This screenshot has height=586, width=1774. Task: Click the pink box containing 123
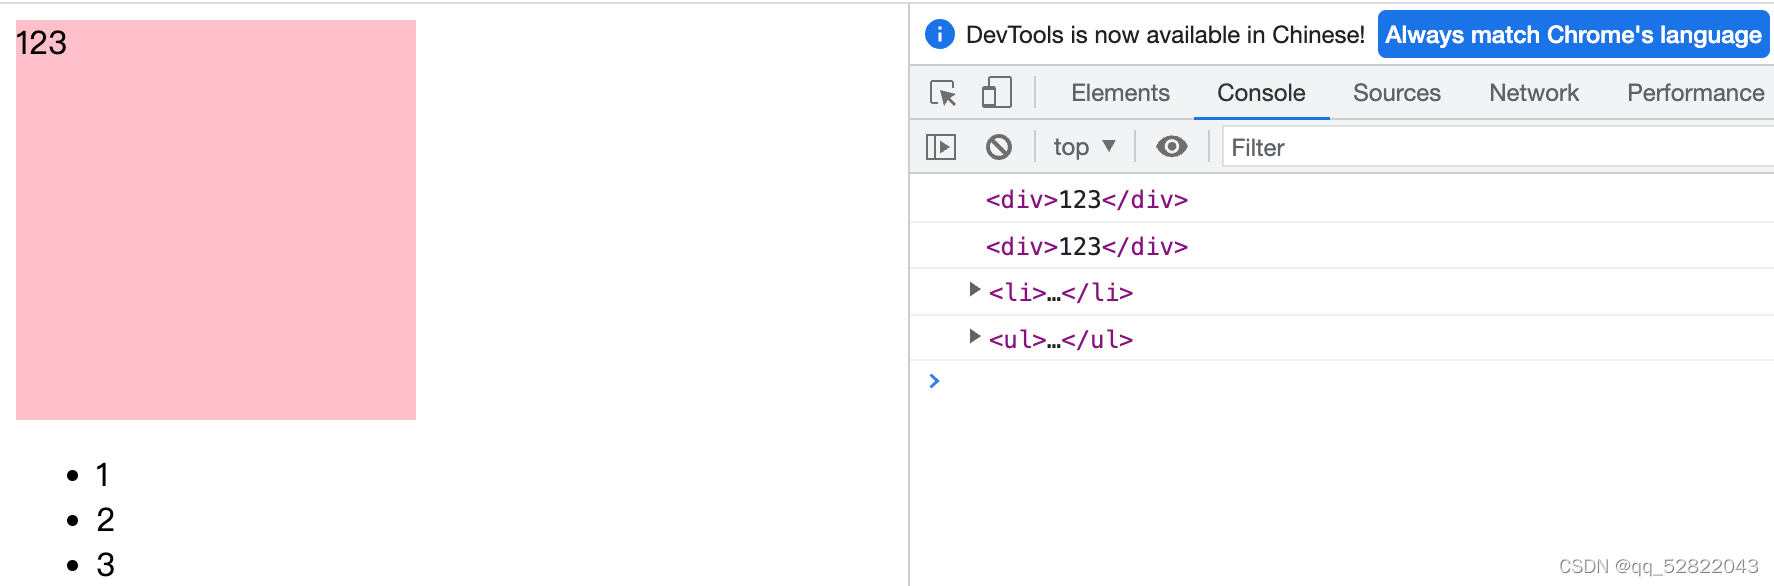pyautogui.click(x=216, y=220)
